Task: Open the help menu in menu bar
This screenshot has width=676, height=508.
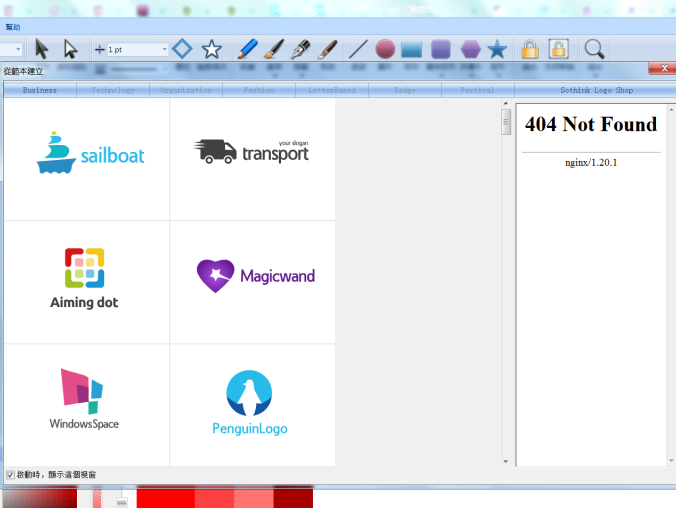Action: point(12,27)
